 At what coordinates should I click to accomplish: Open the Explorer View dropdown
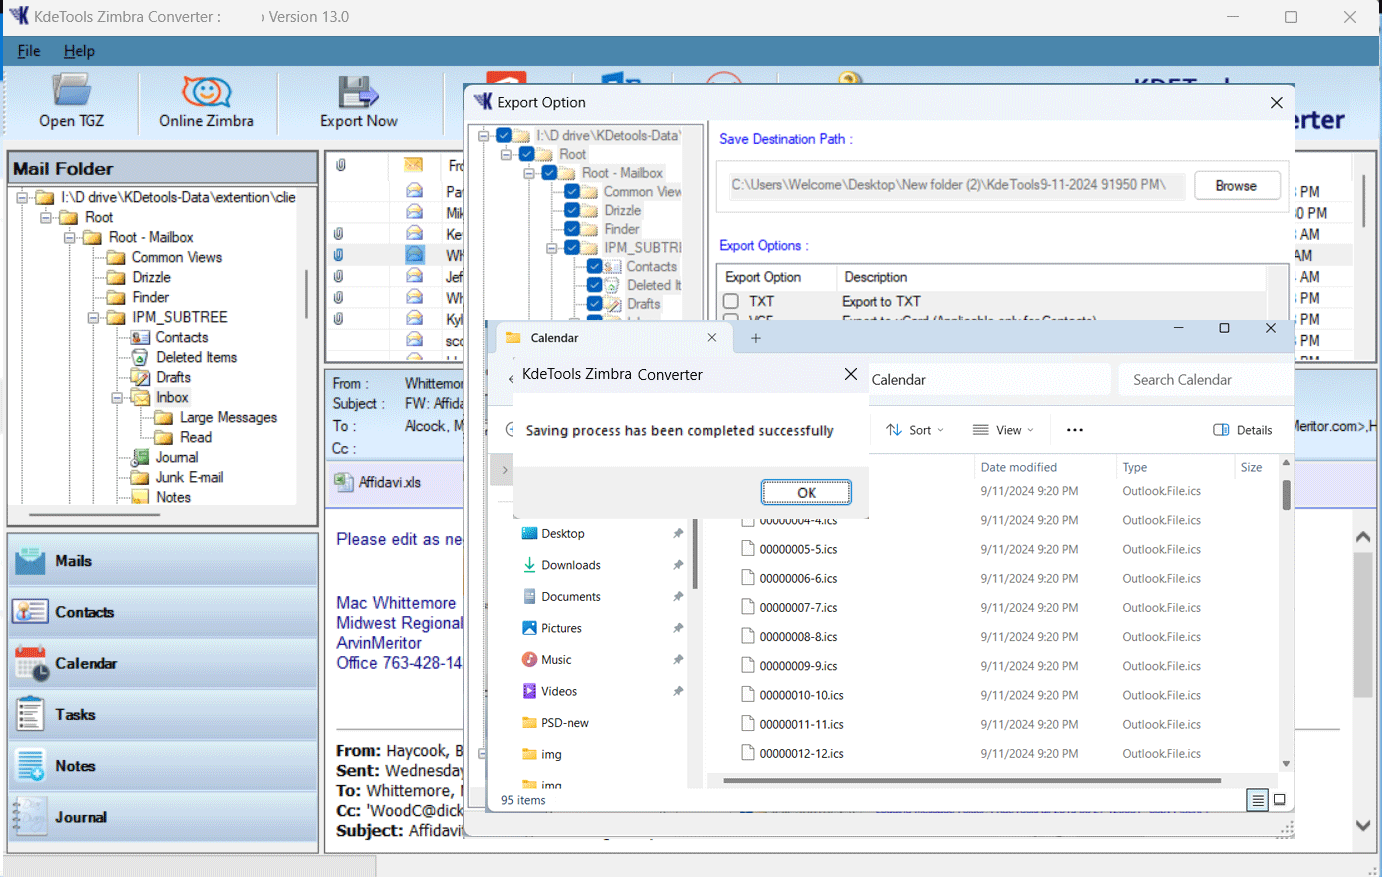(x=1003, y=430)
